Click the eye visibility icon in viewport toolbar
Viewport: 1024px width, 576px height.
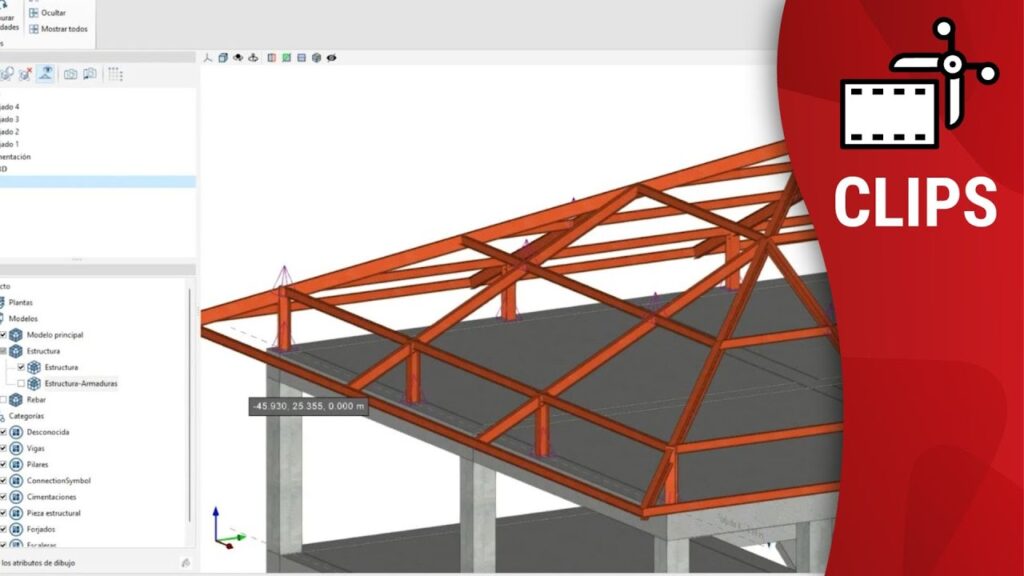[x=331, y=58]
